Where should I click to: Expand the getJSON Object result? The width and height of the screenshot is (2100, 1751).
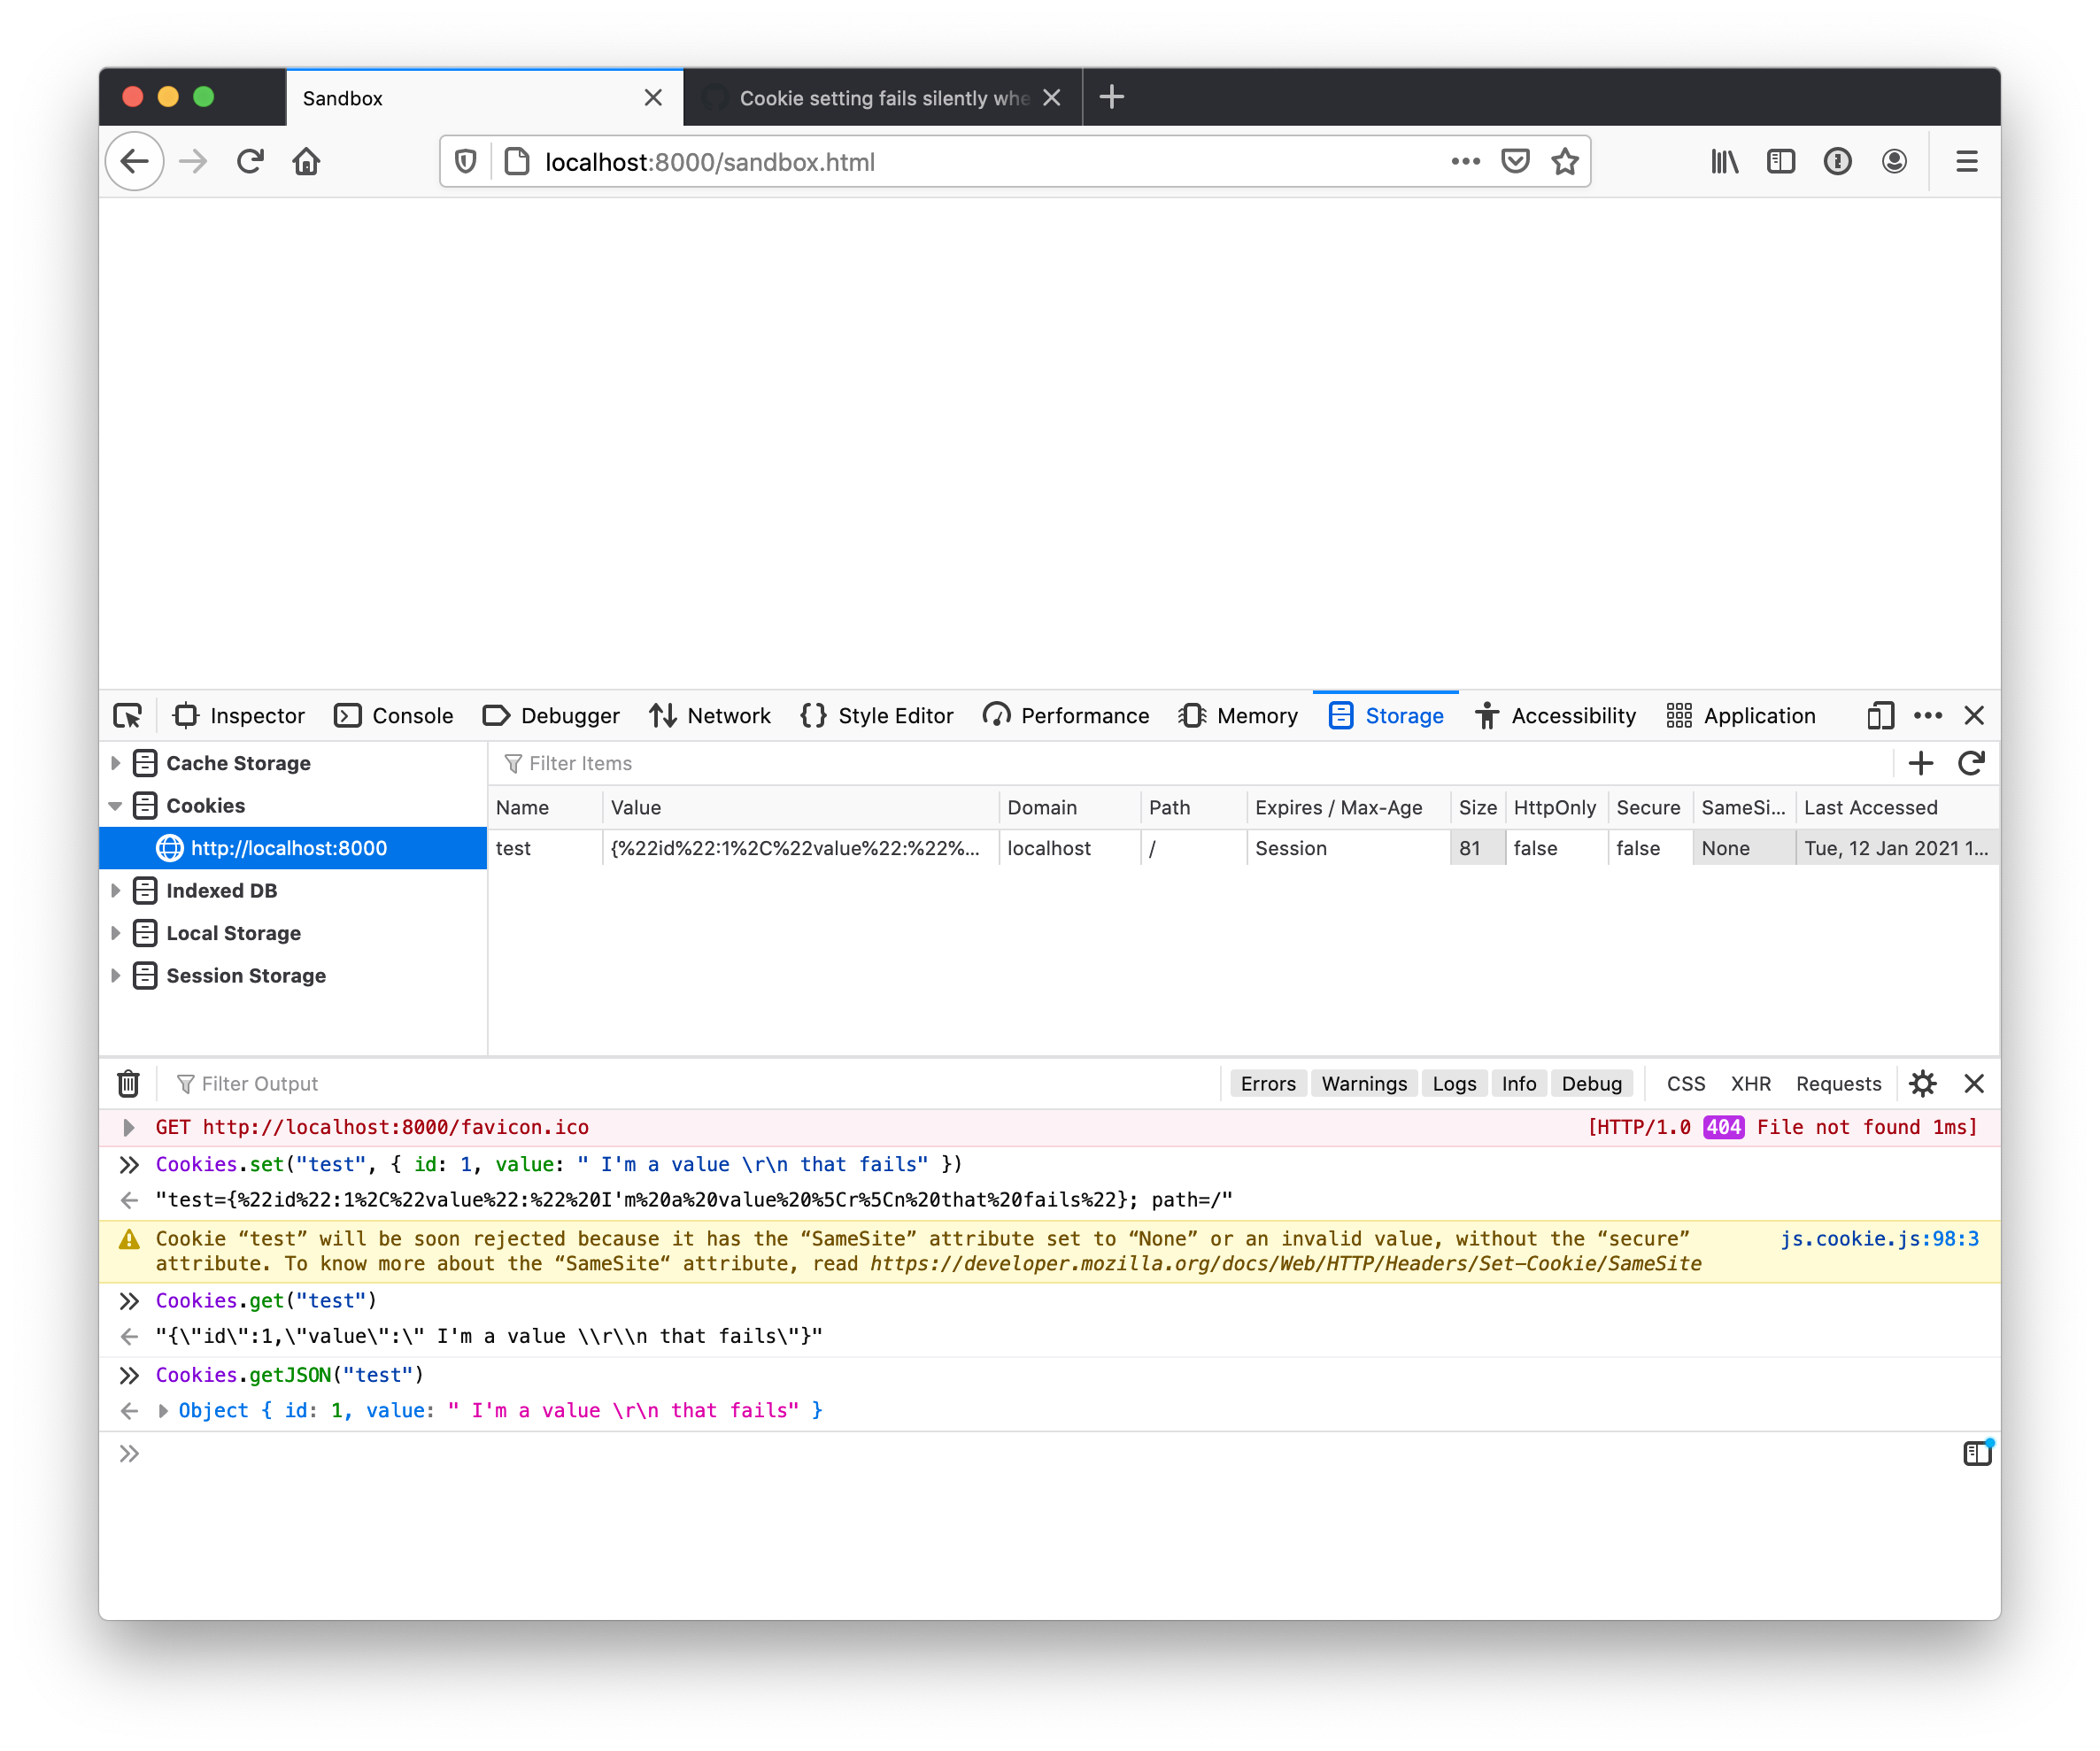[163, 1411]
